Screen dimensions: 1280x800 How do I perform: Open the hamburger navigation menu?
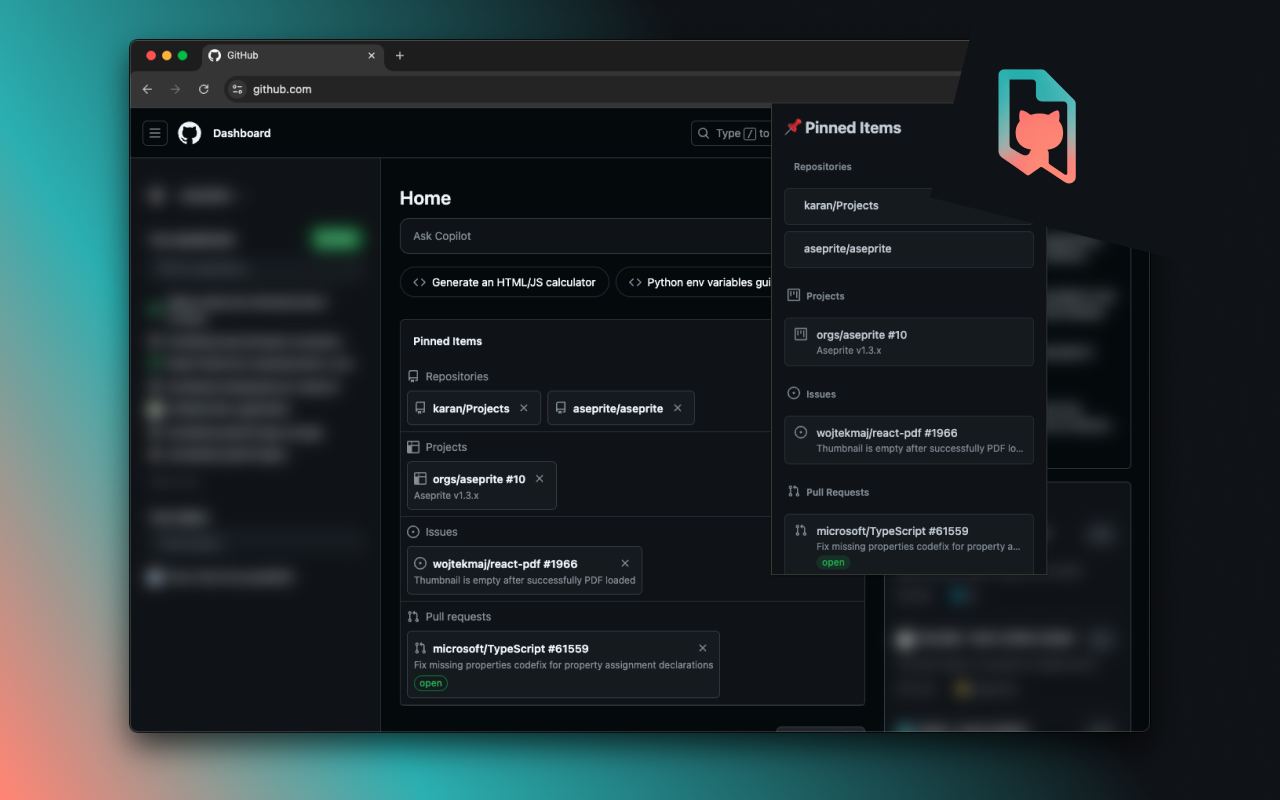pos(155,133)
